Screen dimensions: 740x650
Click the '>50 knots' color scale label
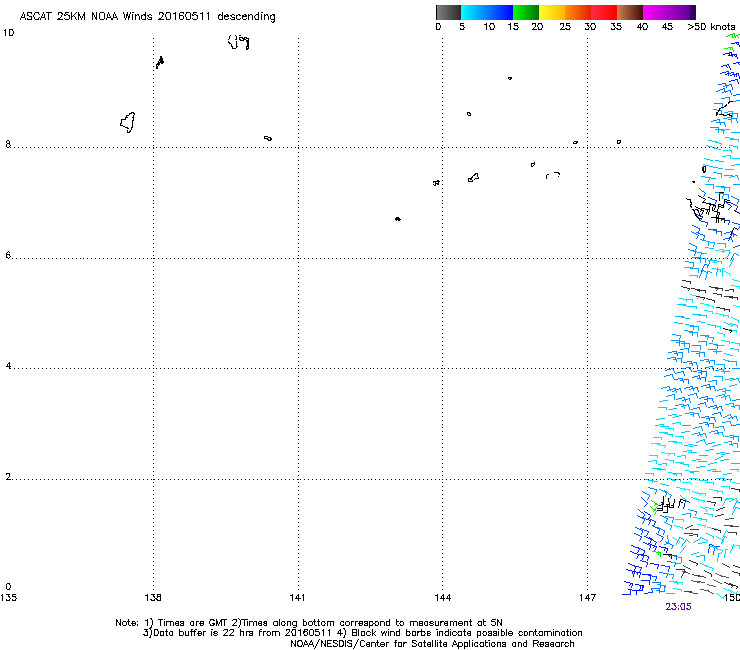(711, 27)
